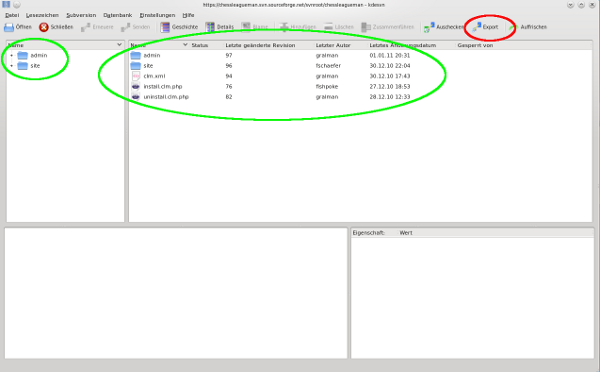600x372 pixels.
Task: Toggle sort arrow on Name column
Action: point(185,45)
